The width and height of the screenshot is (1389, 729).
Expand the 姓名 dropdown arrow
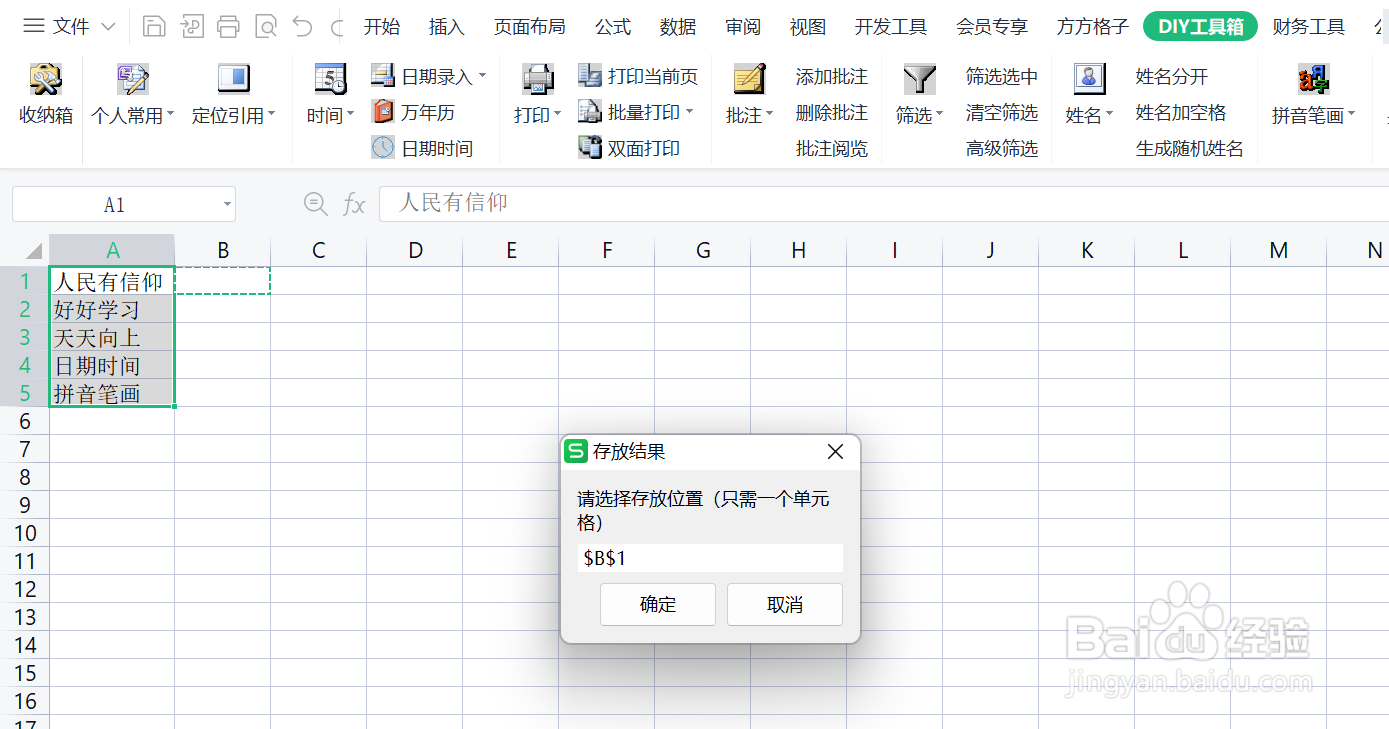[1109, 115]
